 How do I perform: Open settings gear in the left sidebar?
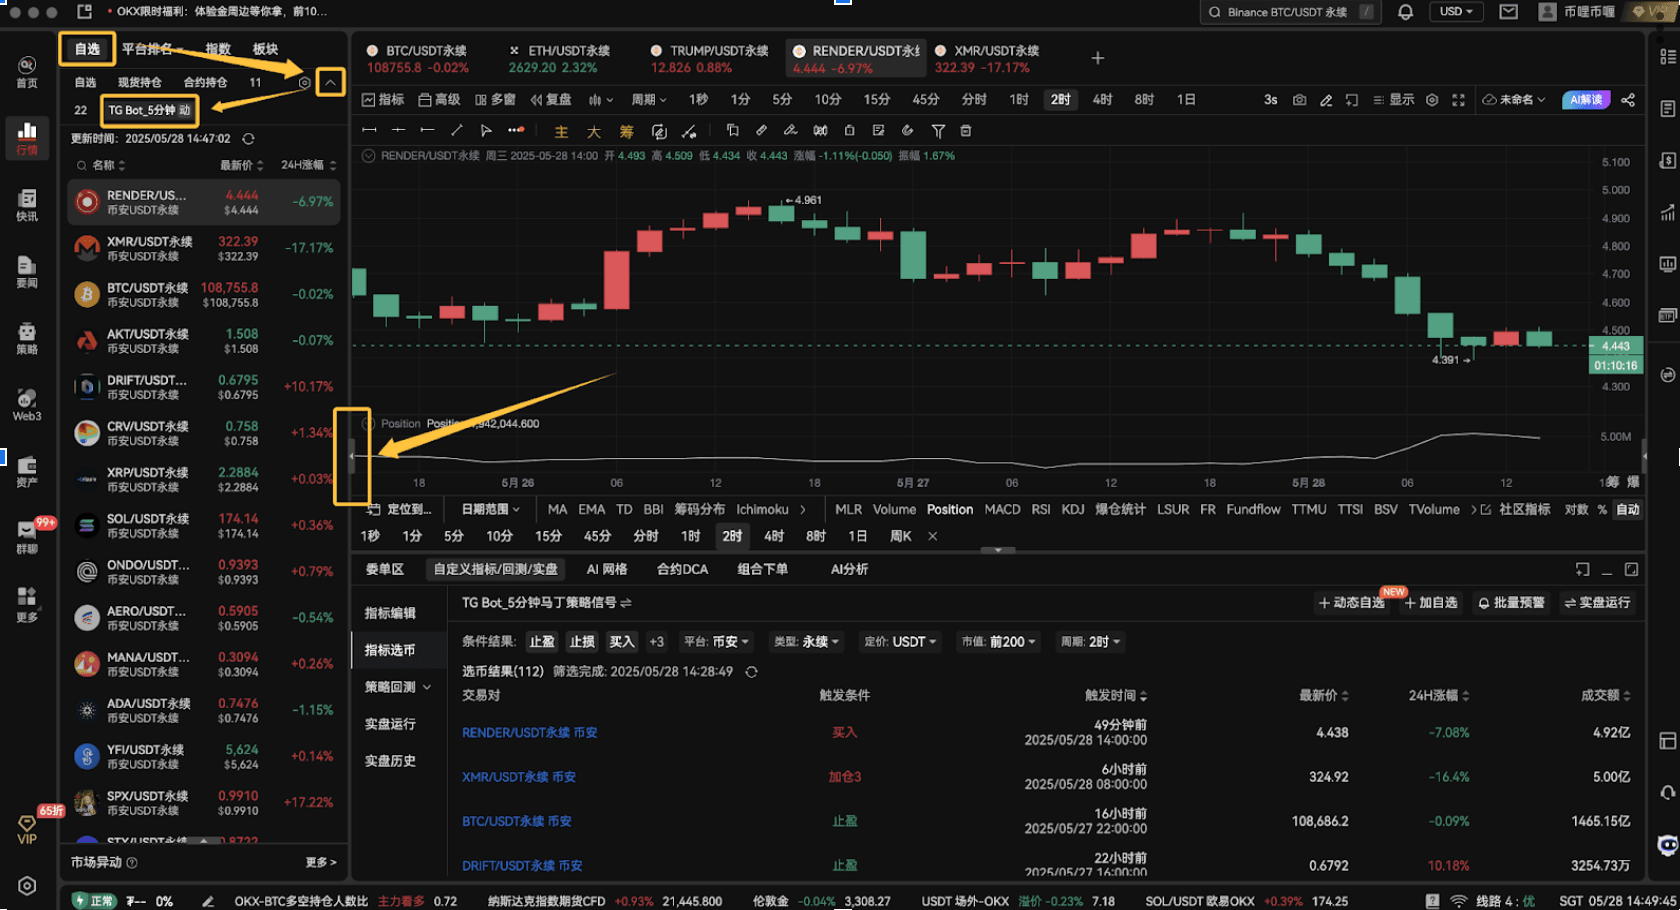(27, 886)
